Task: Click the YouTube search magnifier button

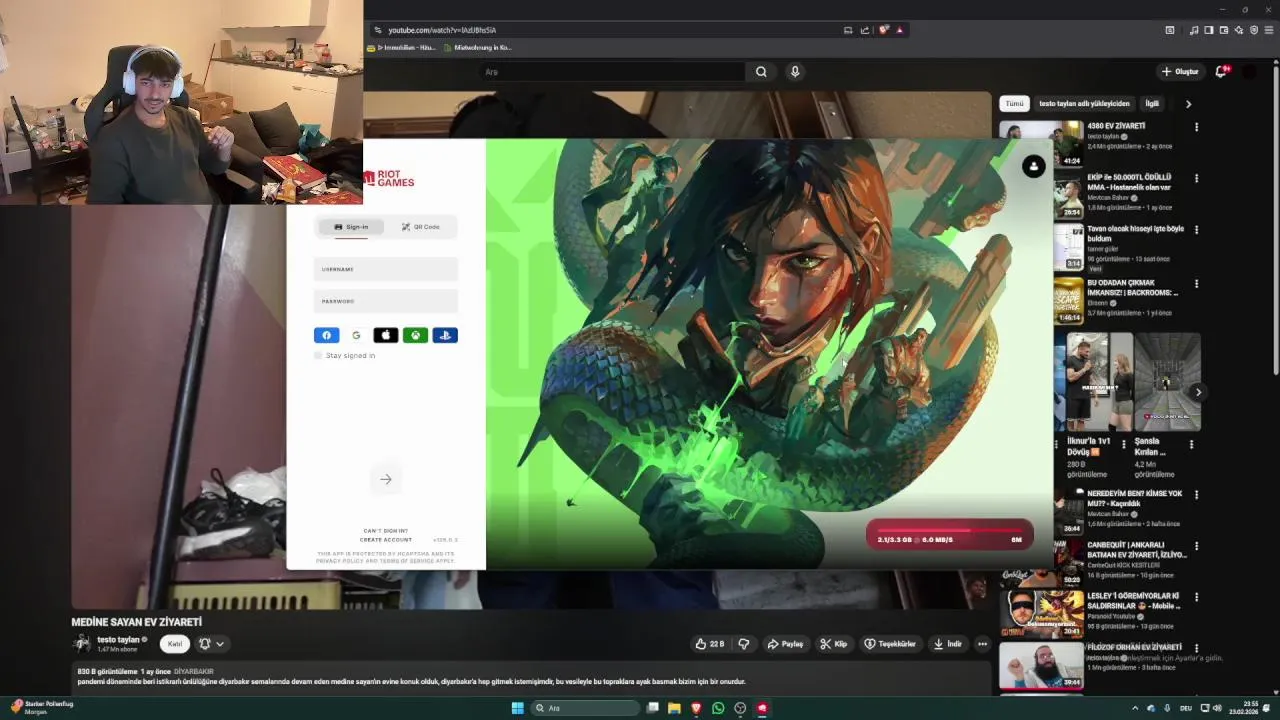Action: (761, 72)
